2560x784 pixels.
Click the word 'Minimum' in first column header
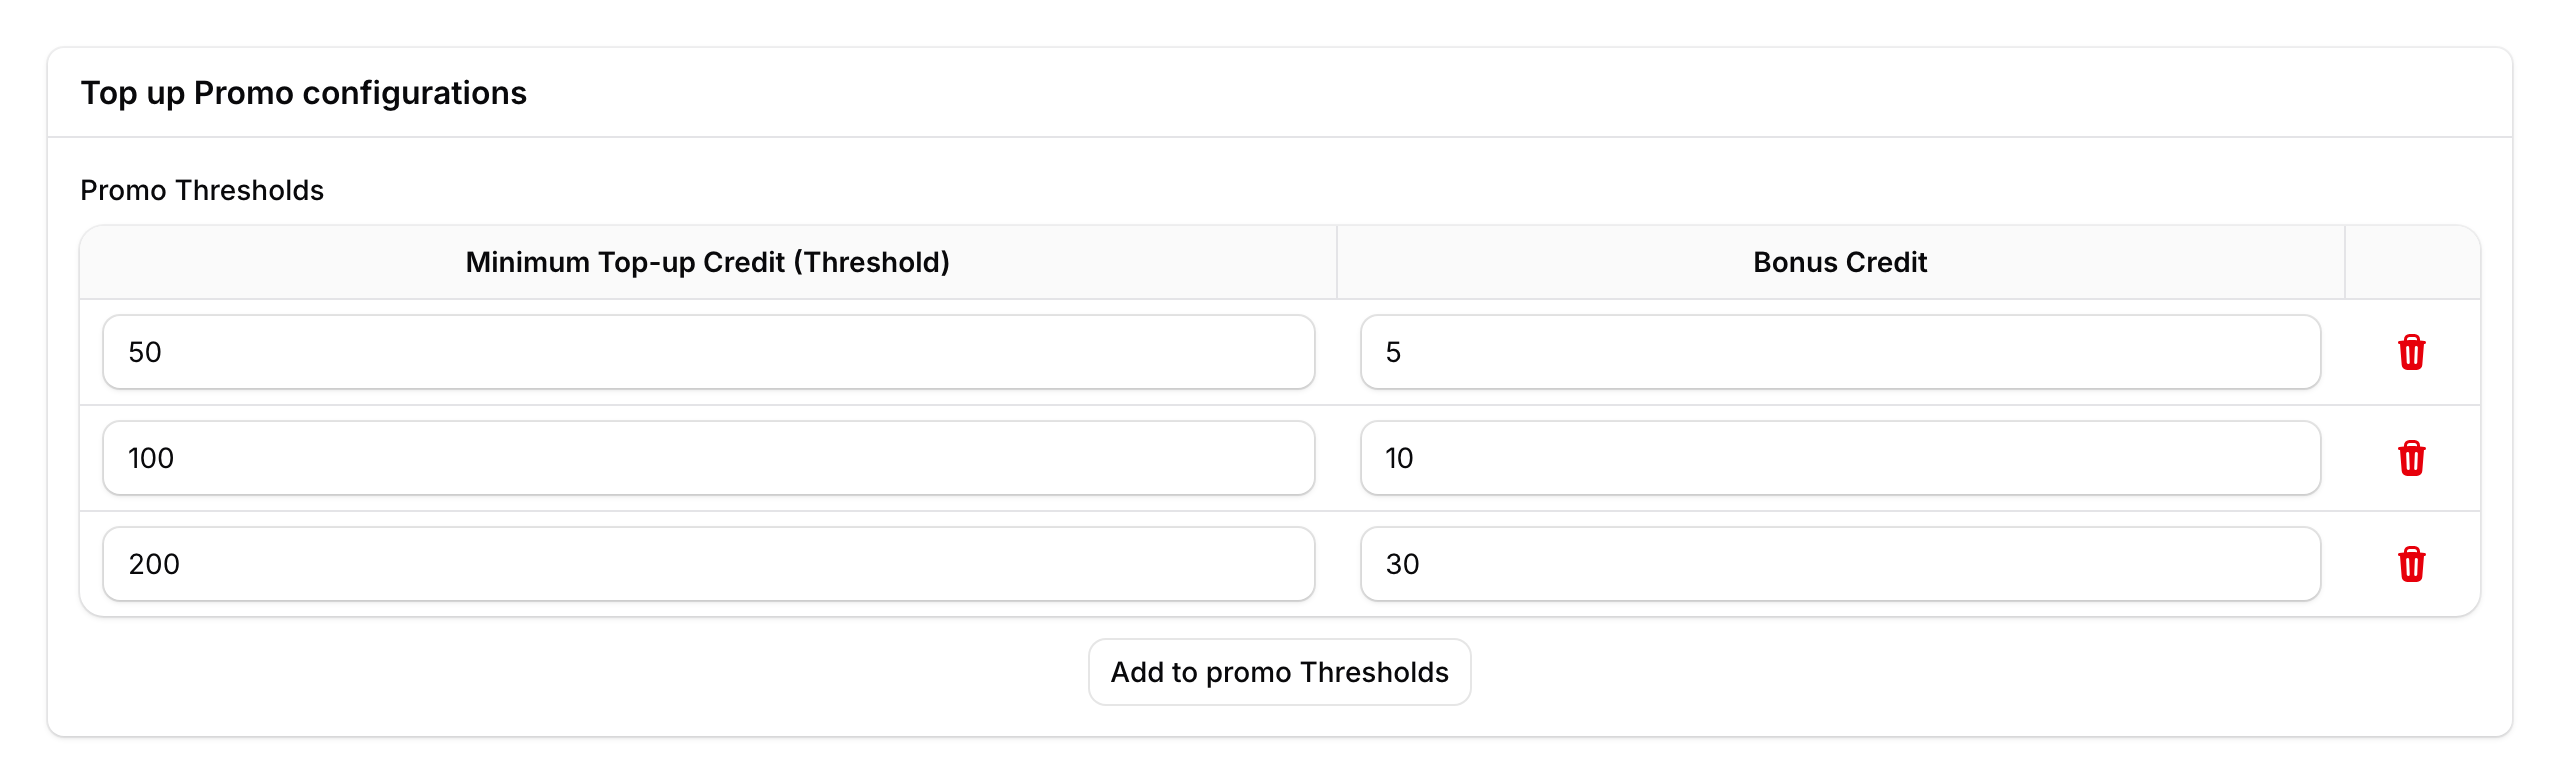(527, 262)
